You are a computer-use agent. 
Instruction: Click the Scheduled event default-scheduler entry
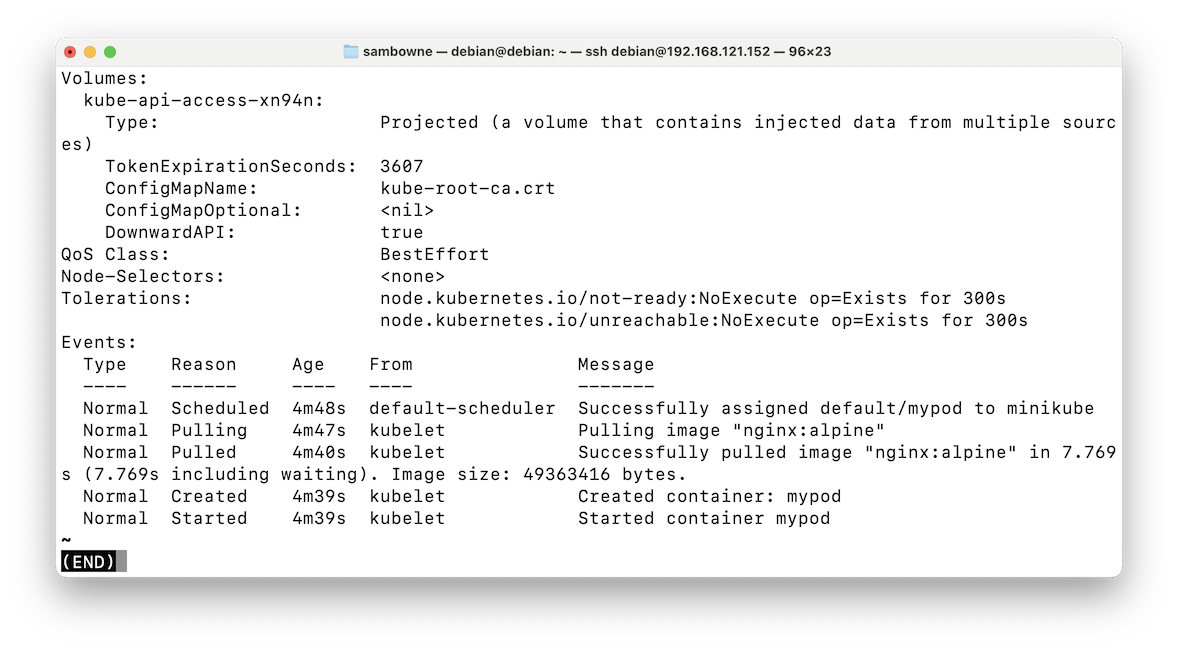point(462,408)
